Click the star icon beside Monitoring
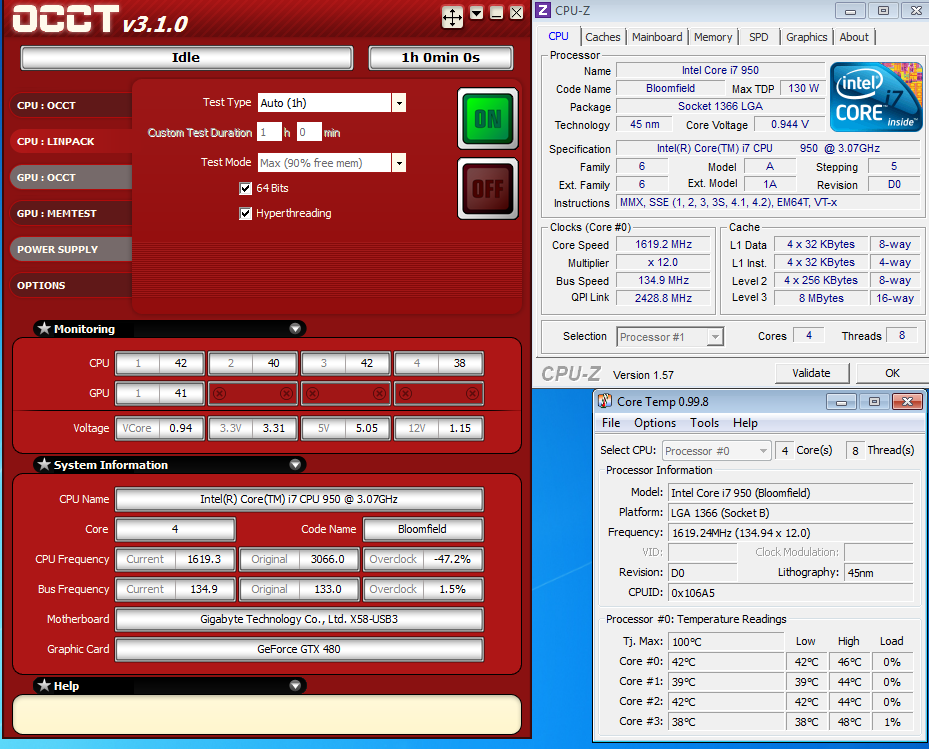 point(44,328)
